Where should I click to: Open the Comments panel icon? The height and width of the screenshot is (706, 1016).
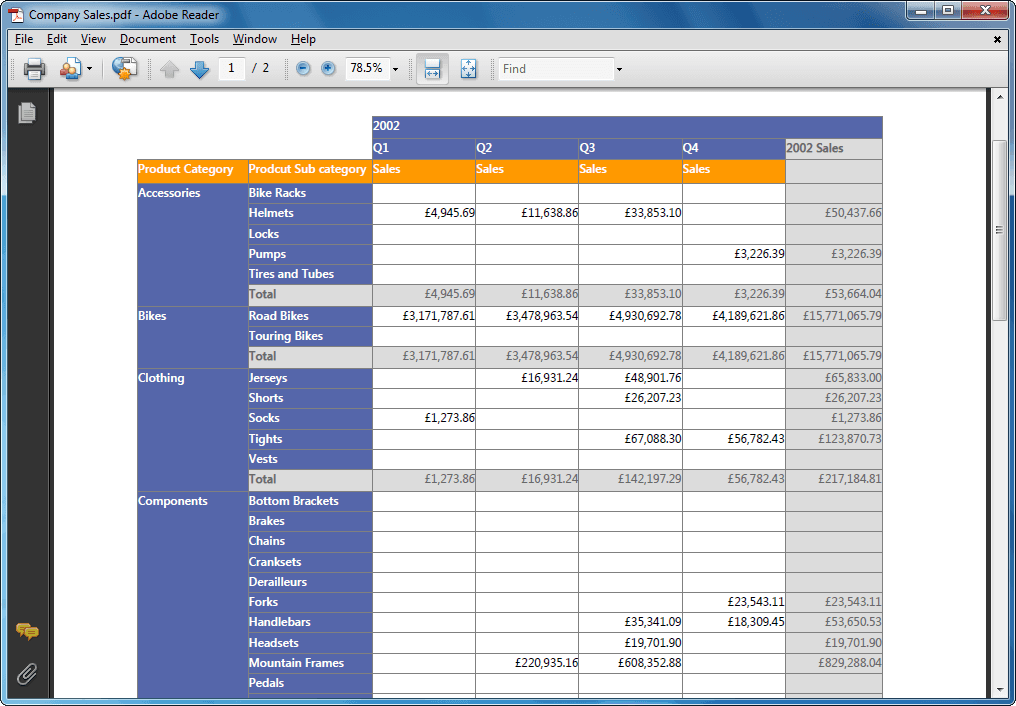(27, 630)
